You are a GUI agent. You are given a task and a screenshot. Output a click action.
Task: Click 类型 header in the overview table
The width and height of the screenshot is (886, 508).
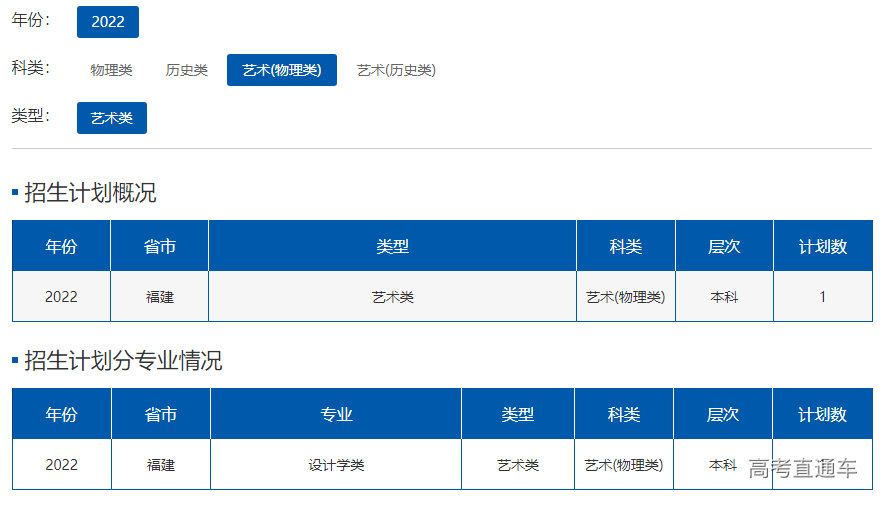(x=392, y=247)
